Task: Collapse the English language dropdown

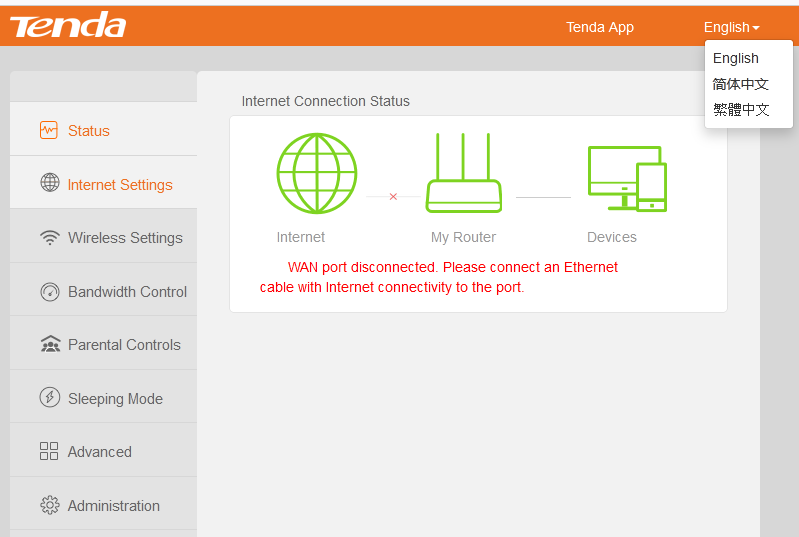Action: click(731, 27)
